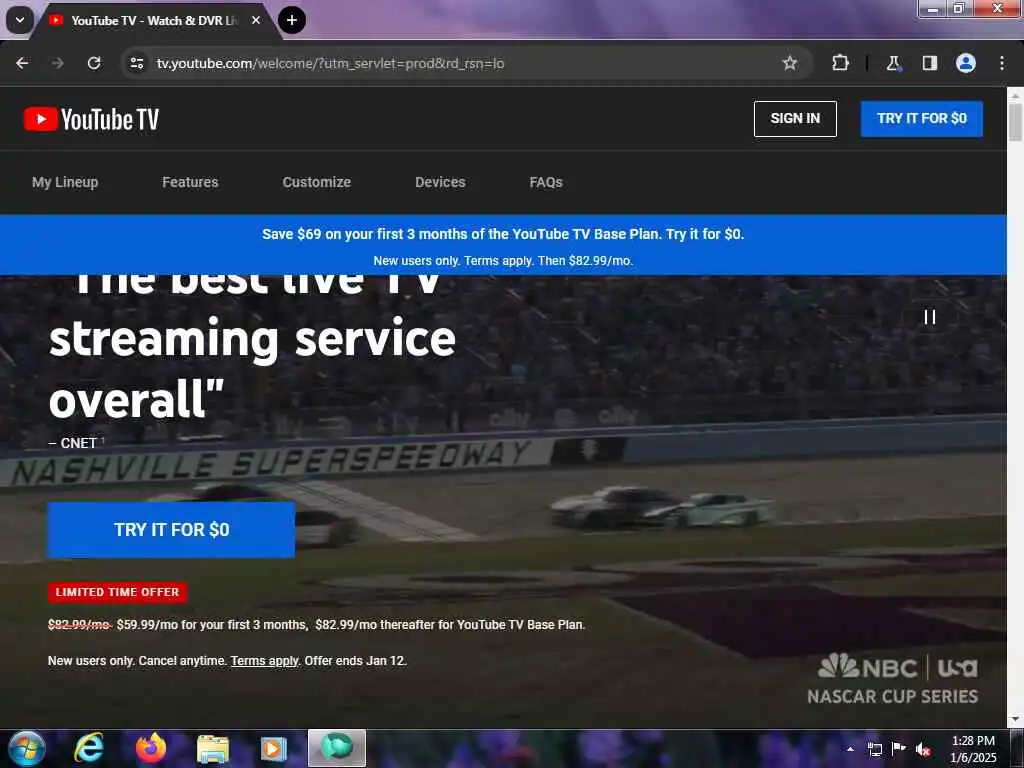Open the My Lineup nav item
The height and width of the screenshot is (768, 1024).
pos(65,182)
